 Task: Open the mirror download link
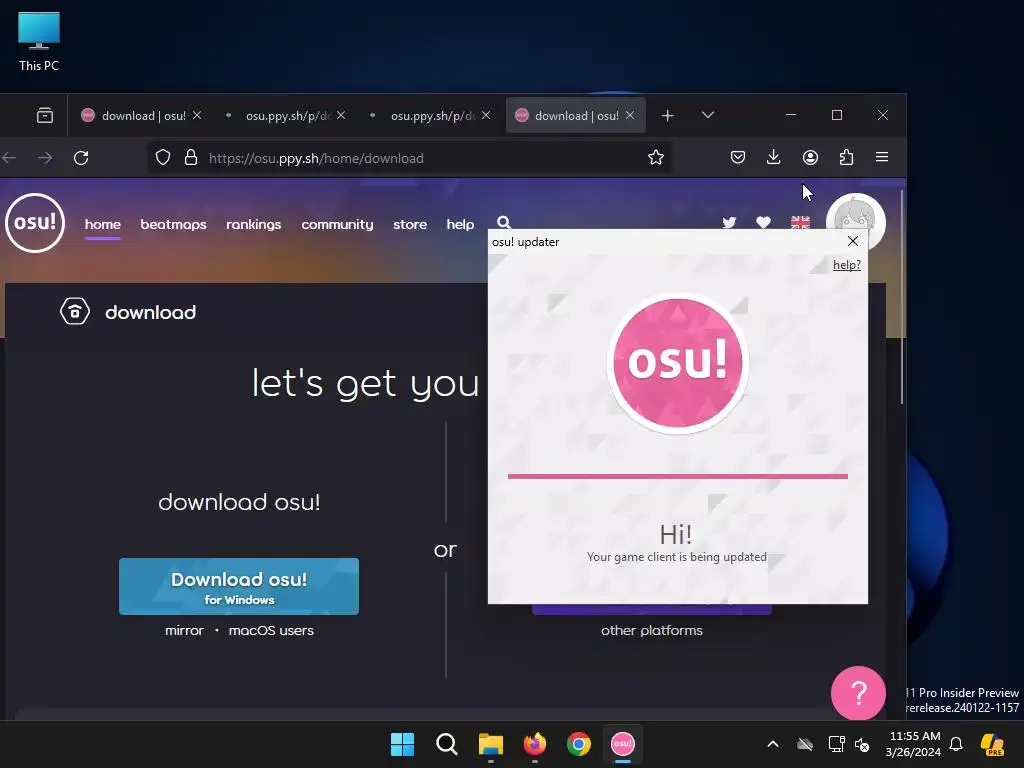pos(184,630)
